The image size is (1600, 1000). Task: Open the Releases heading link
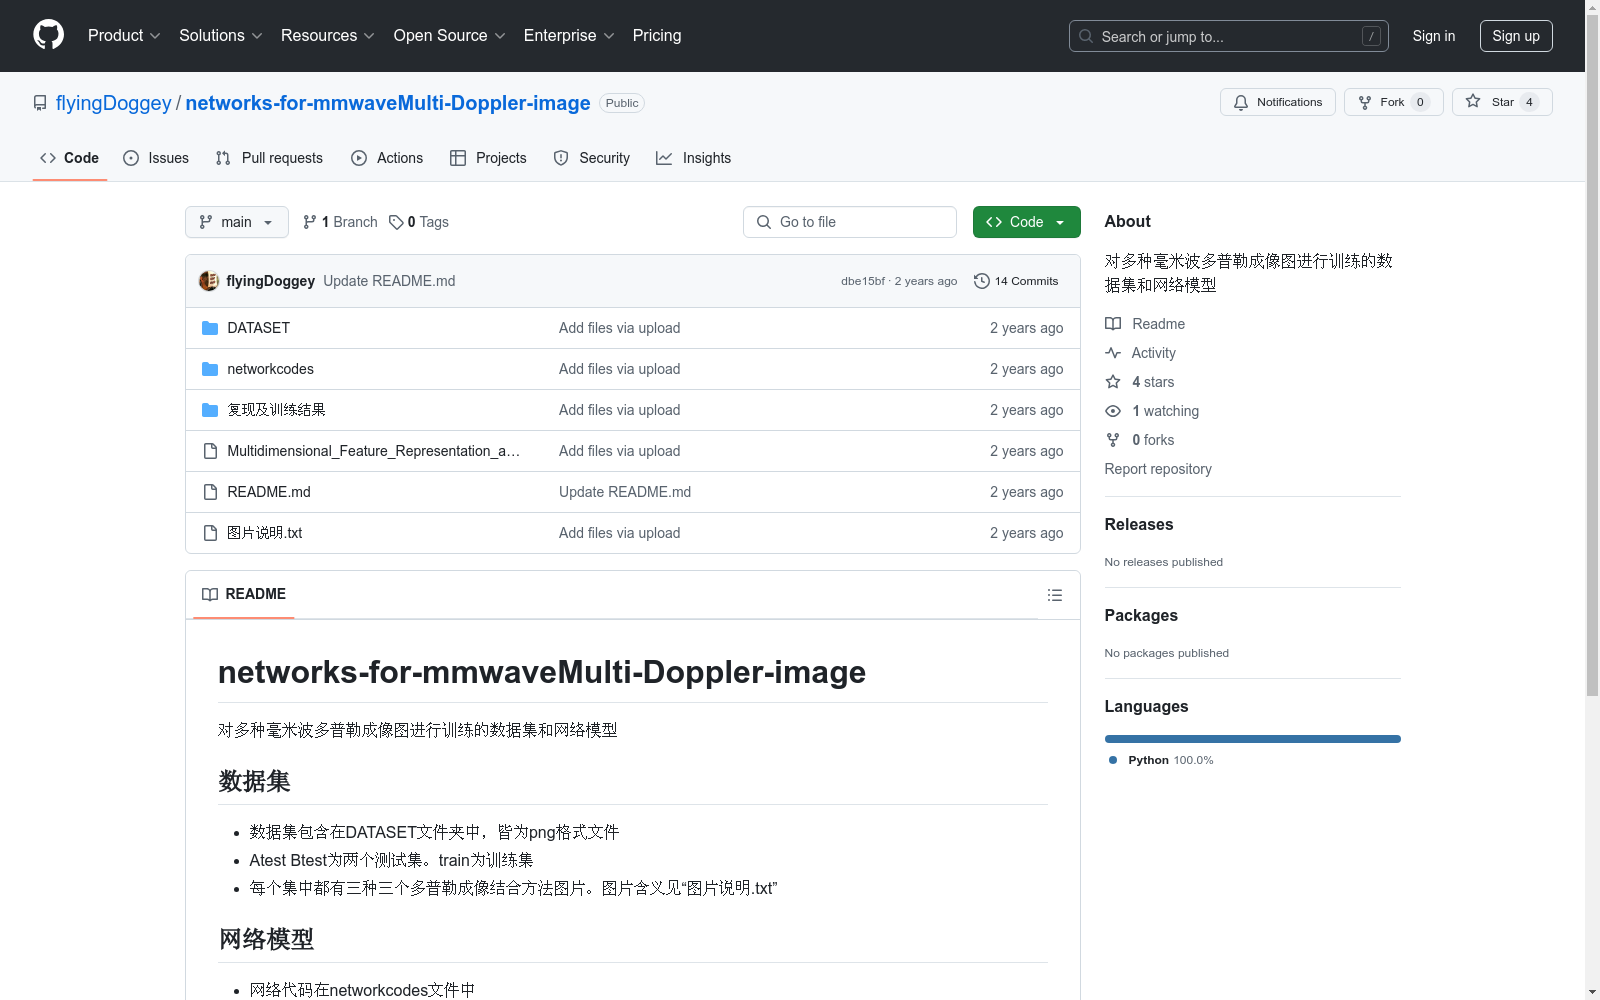click(x=1139, y=524)
